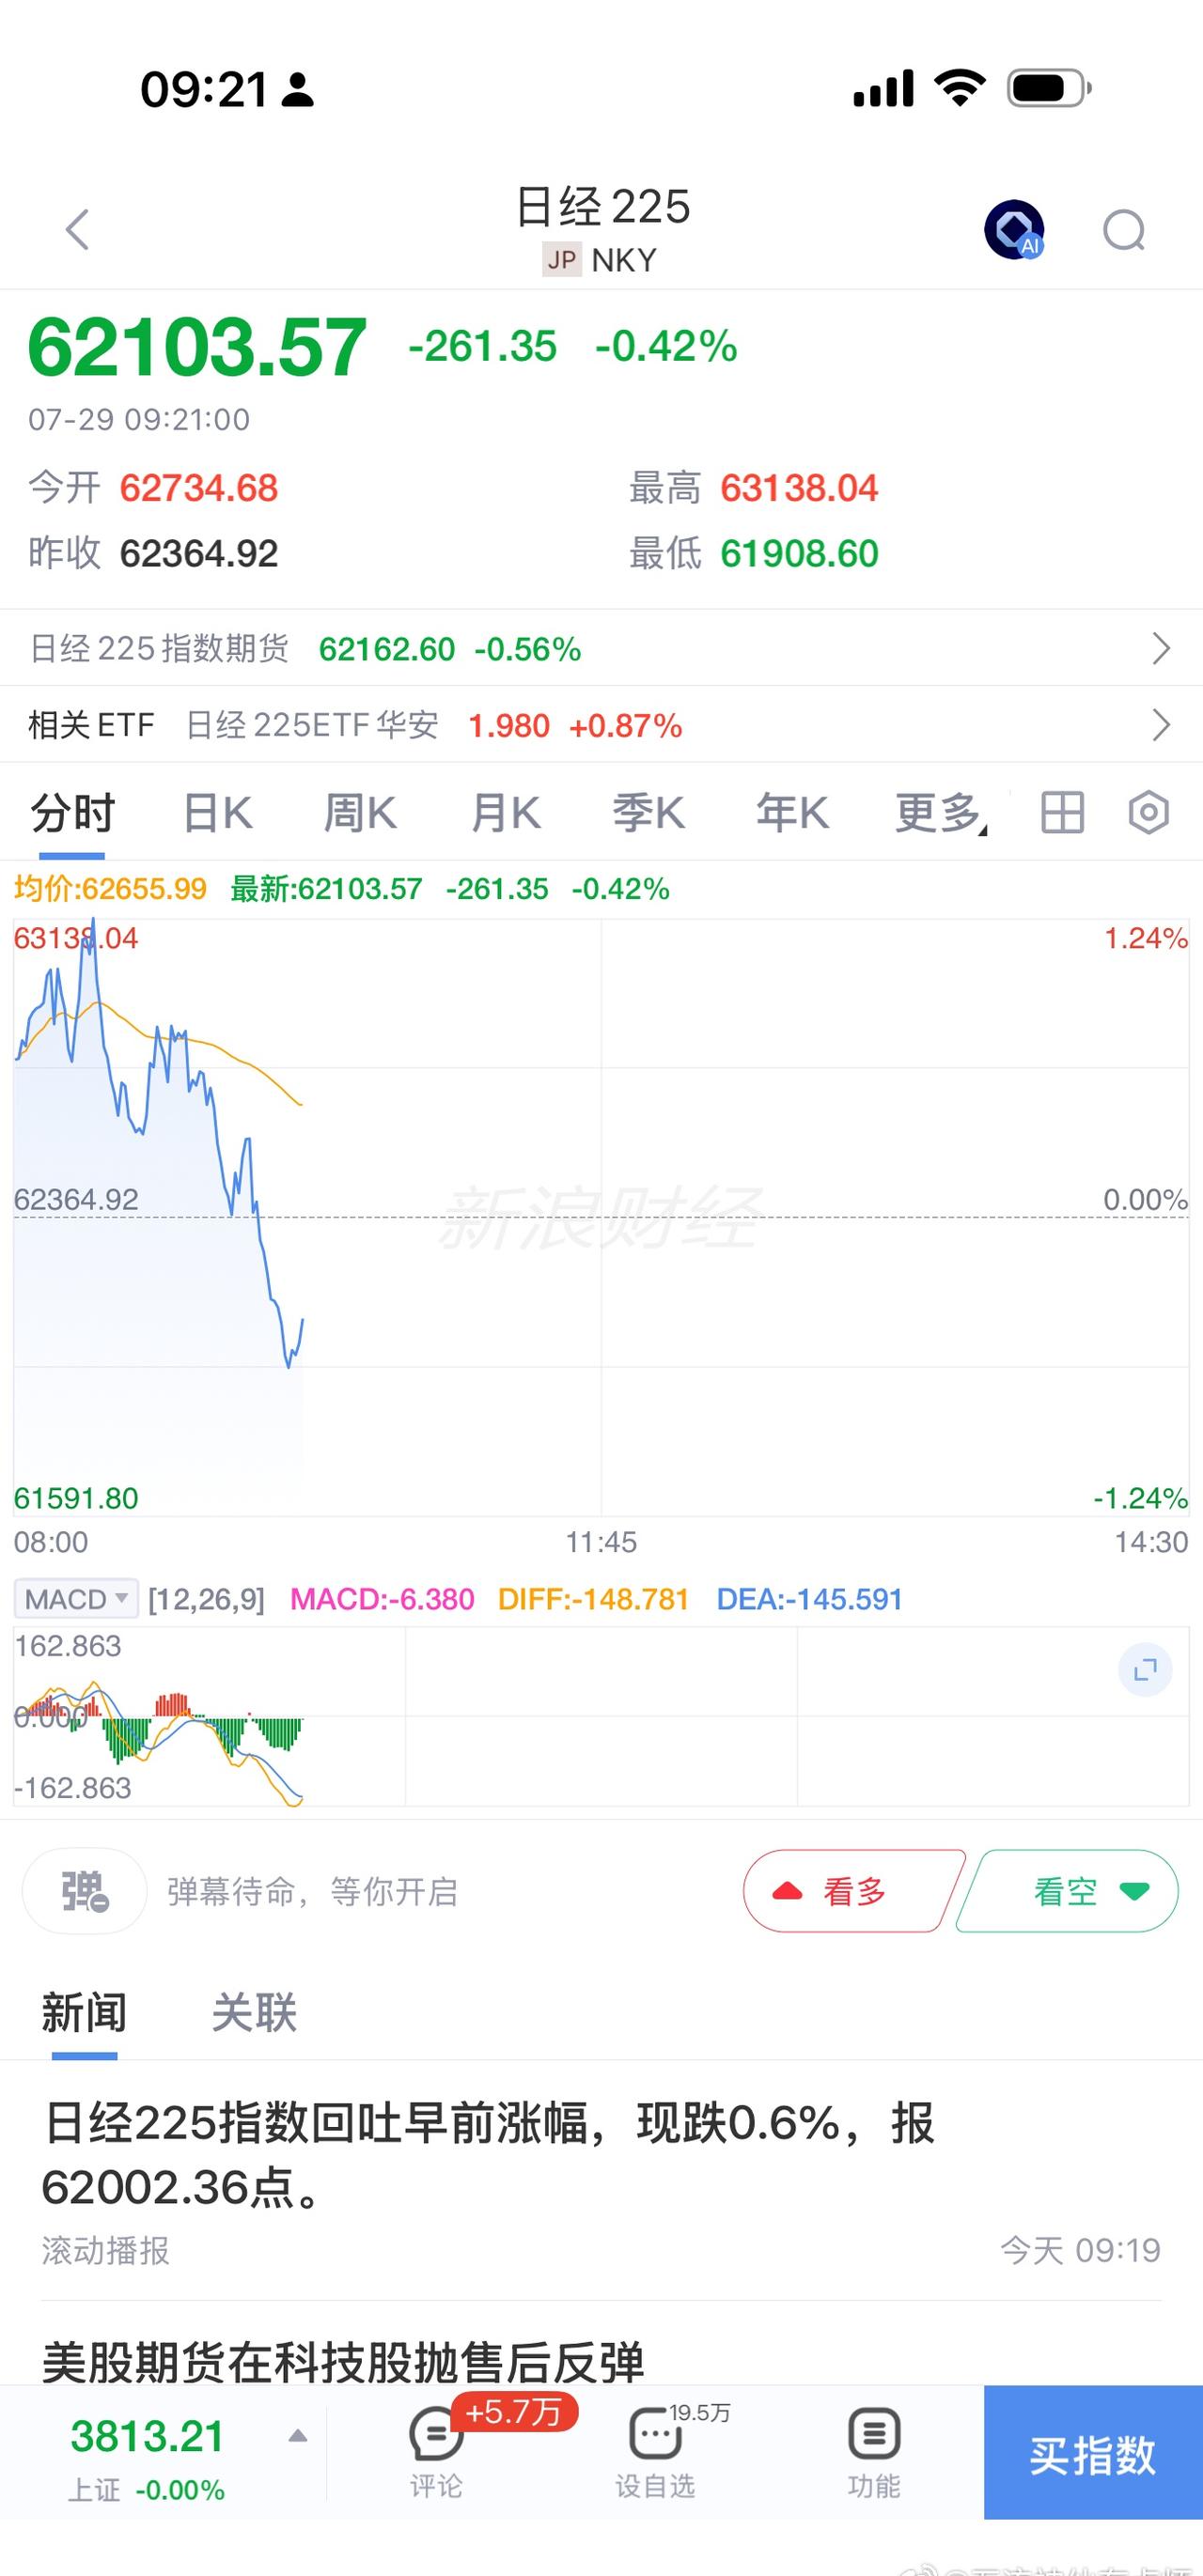Tap the search magnifier icon
Image resolution: width=1203 pixels, height=2576 pixels.
tap(1124, 231)
